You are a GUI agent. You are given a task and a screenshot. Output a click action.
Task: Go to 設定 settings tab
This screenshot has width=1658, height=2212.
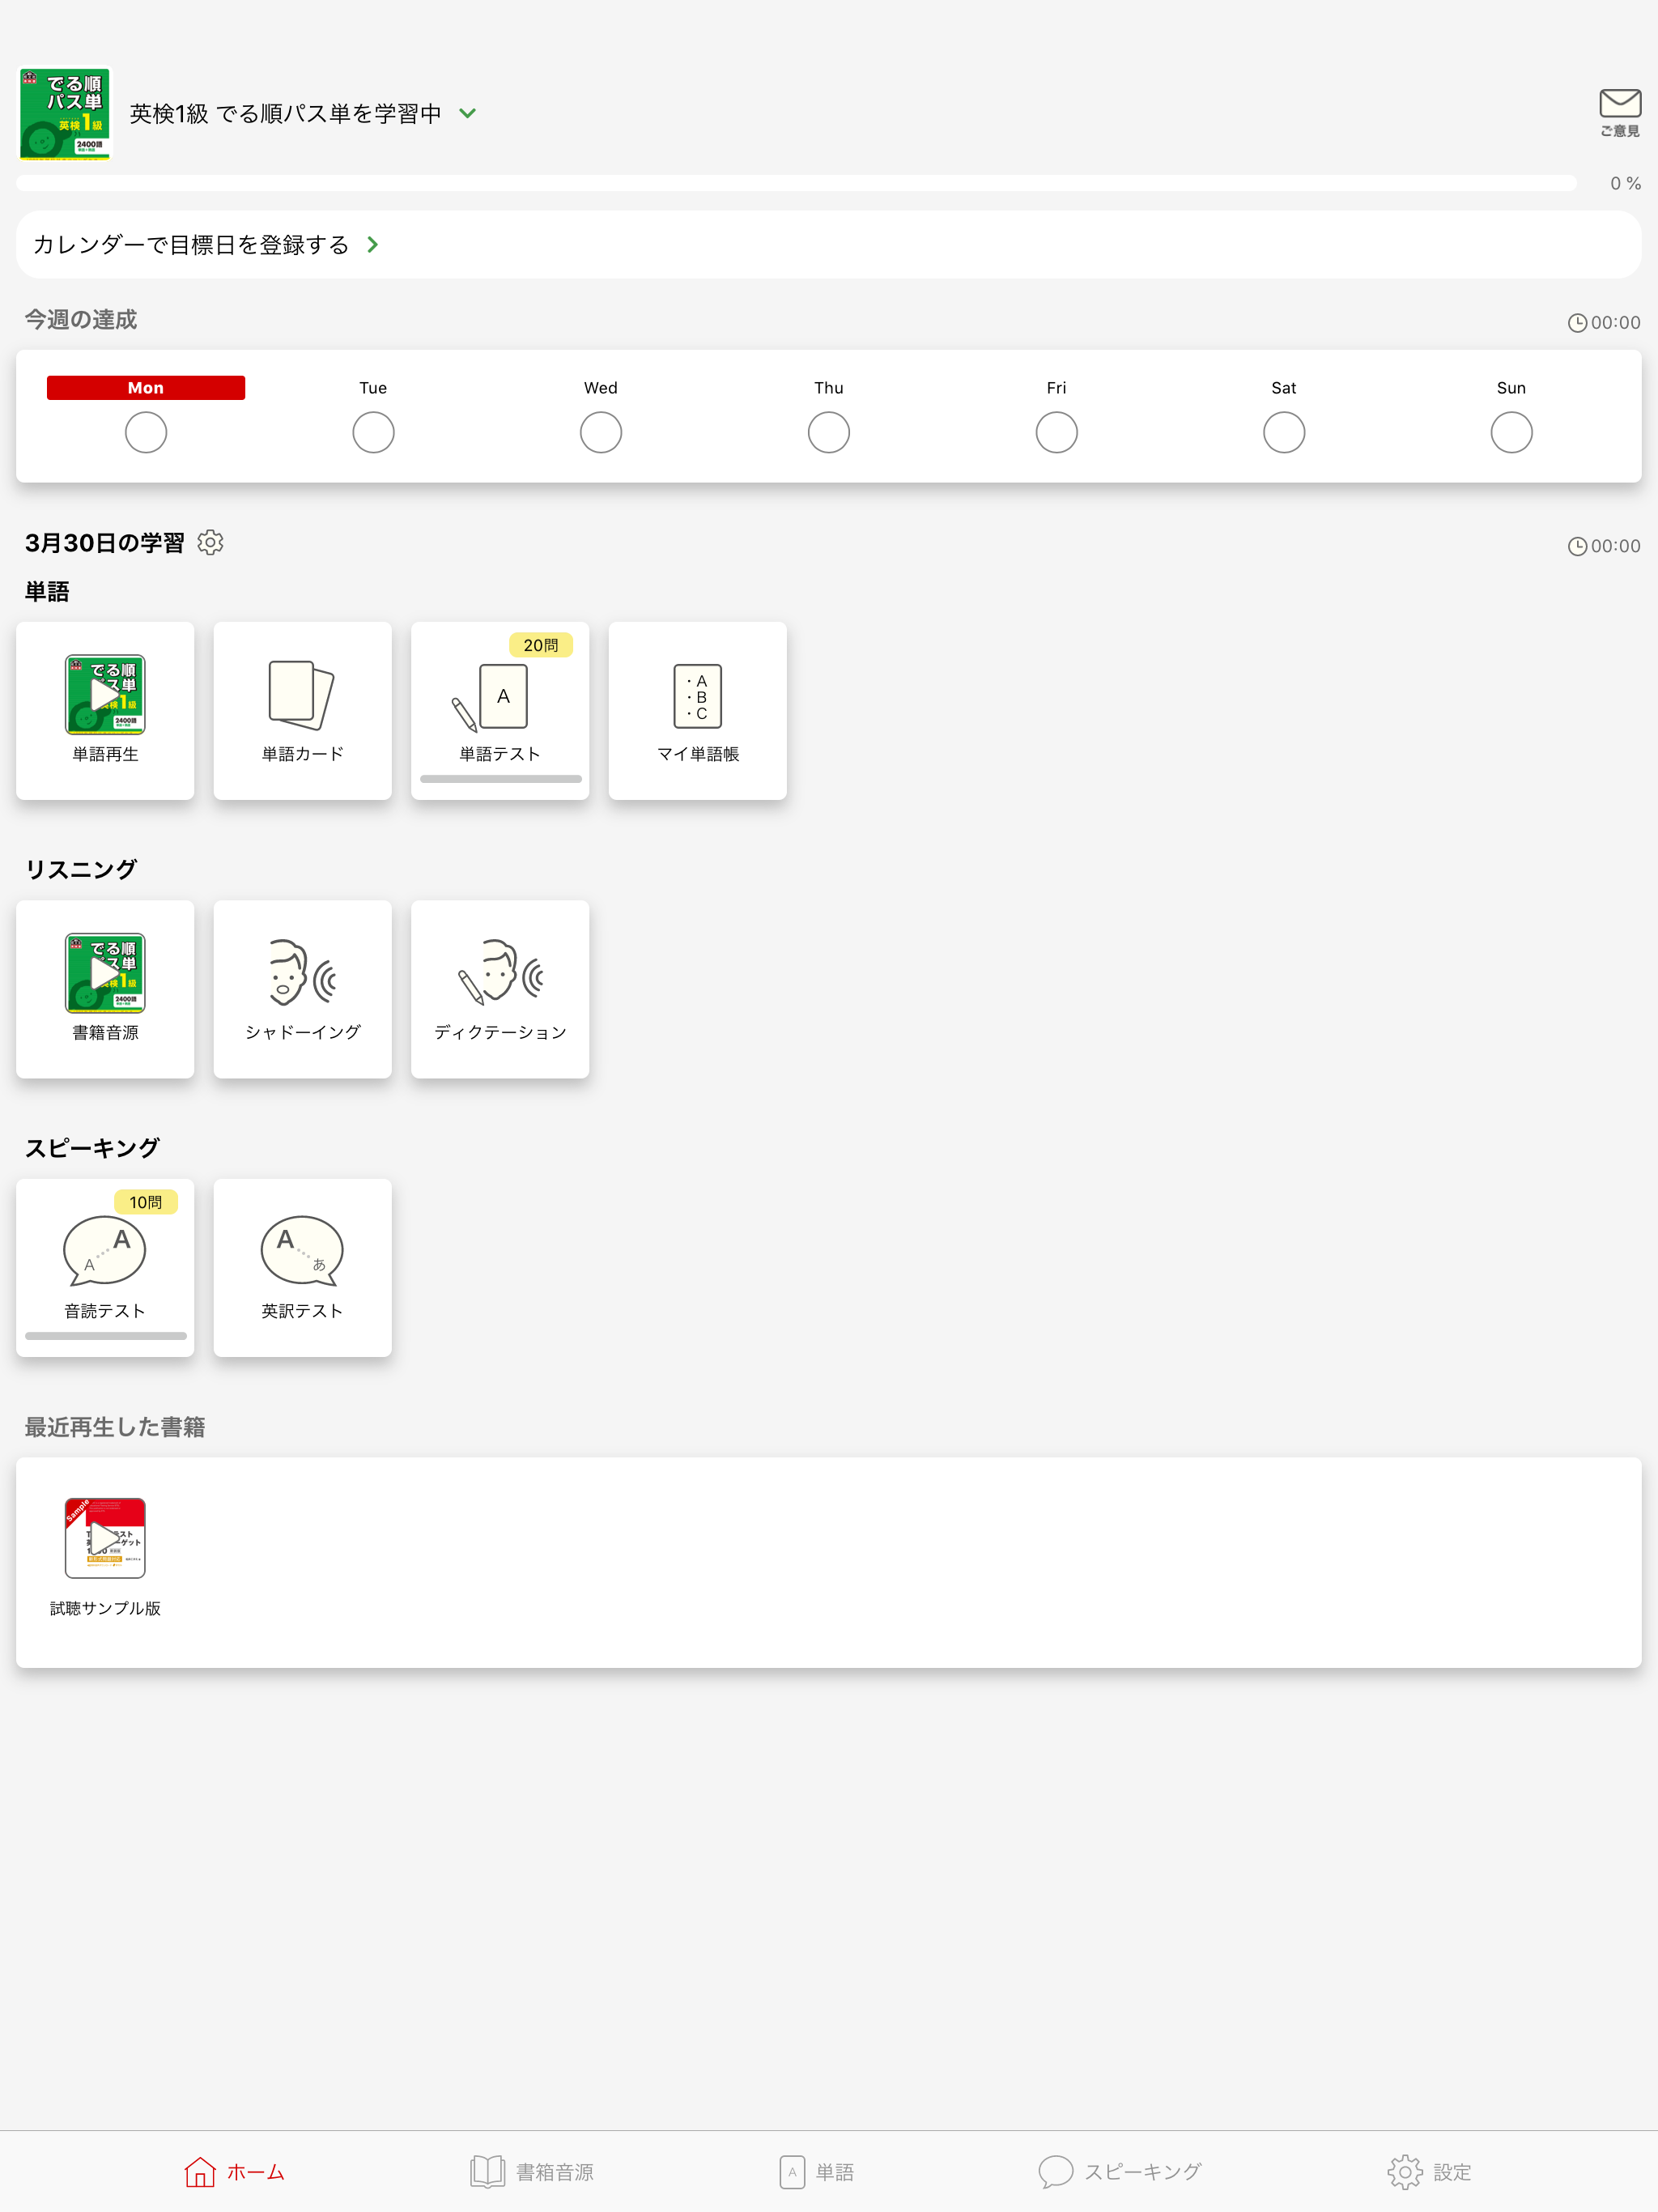click(1429, 2171)
